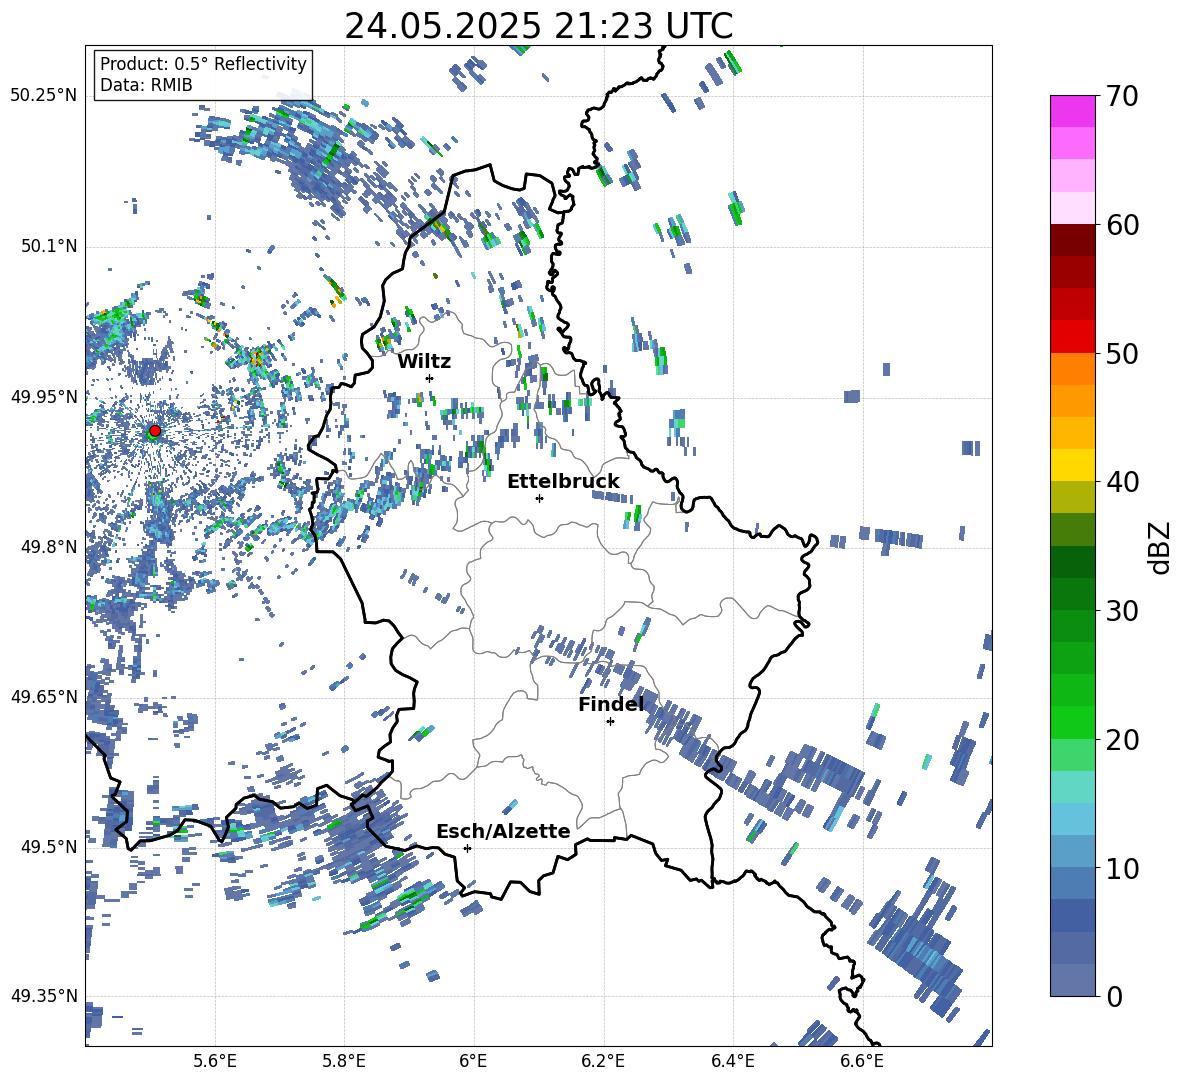Click the 'Data: RMIB' text

(146, 85)
